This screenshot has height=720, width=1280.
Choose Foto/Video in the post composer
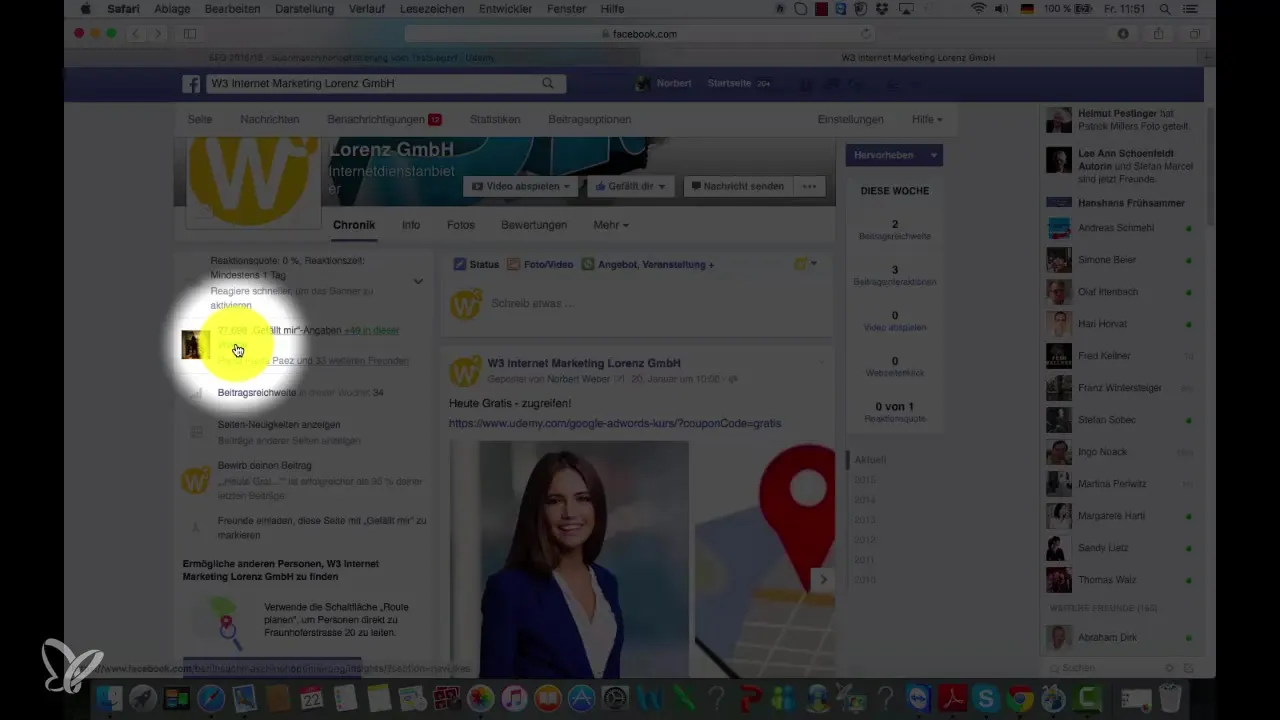[x=541, y=265]
